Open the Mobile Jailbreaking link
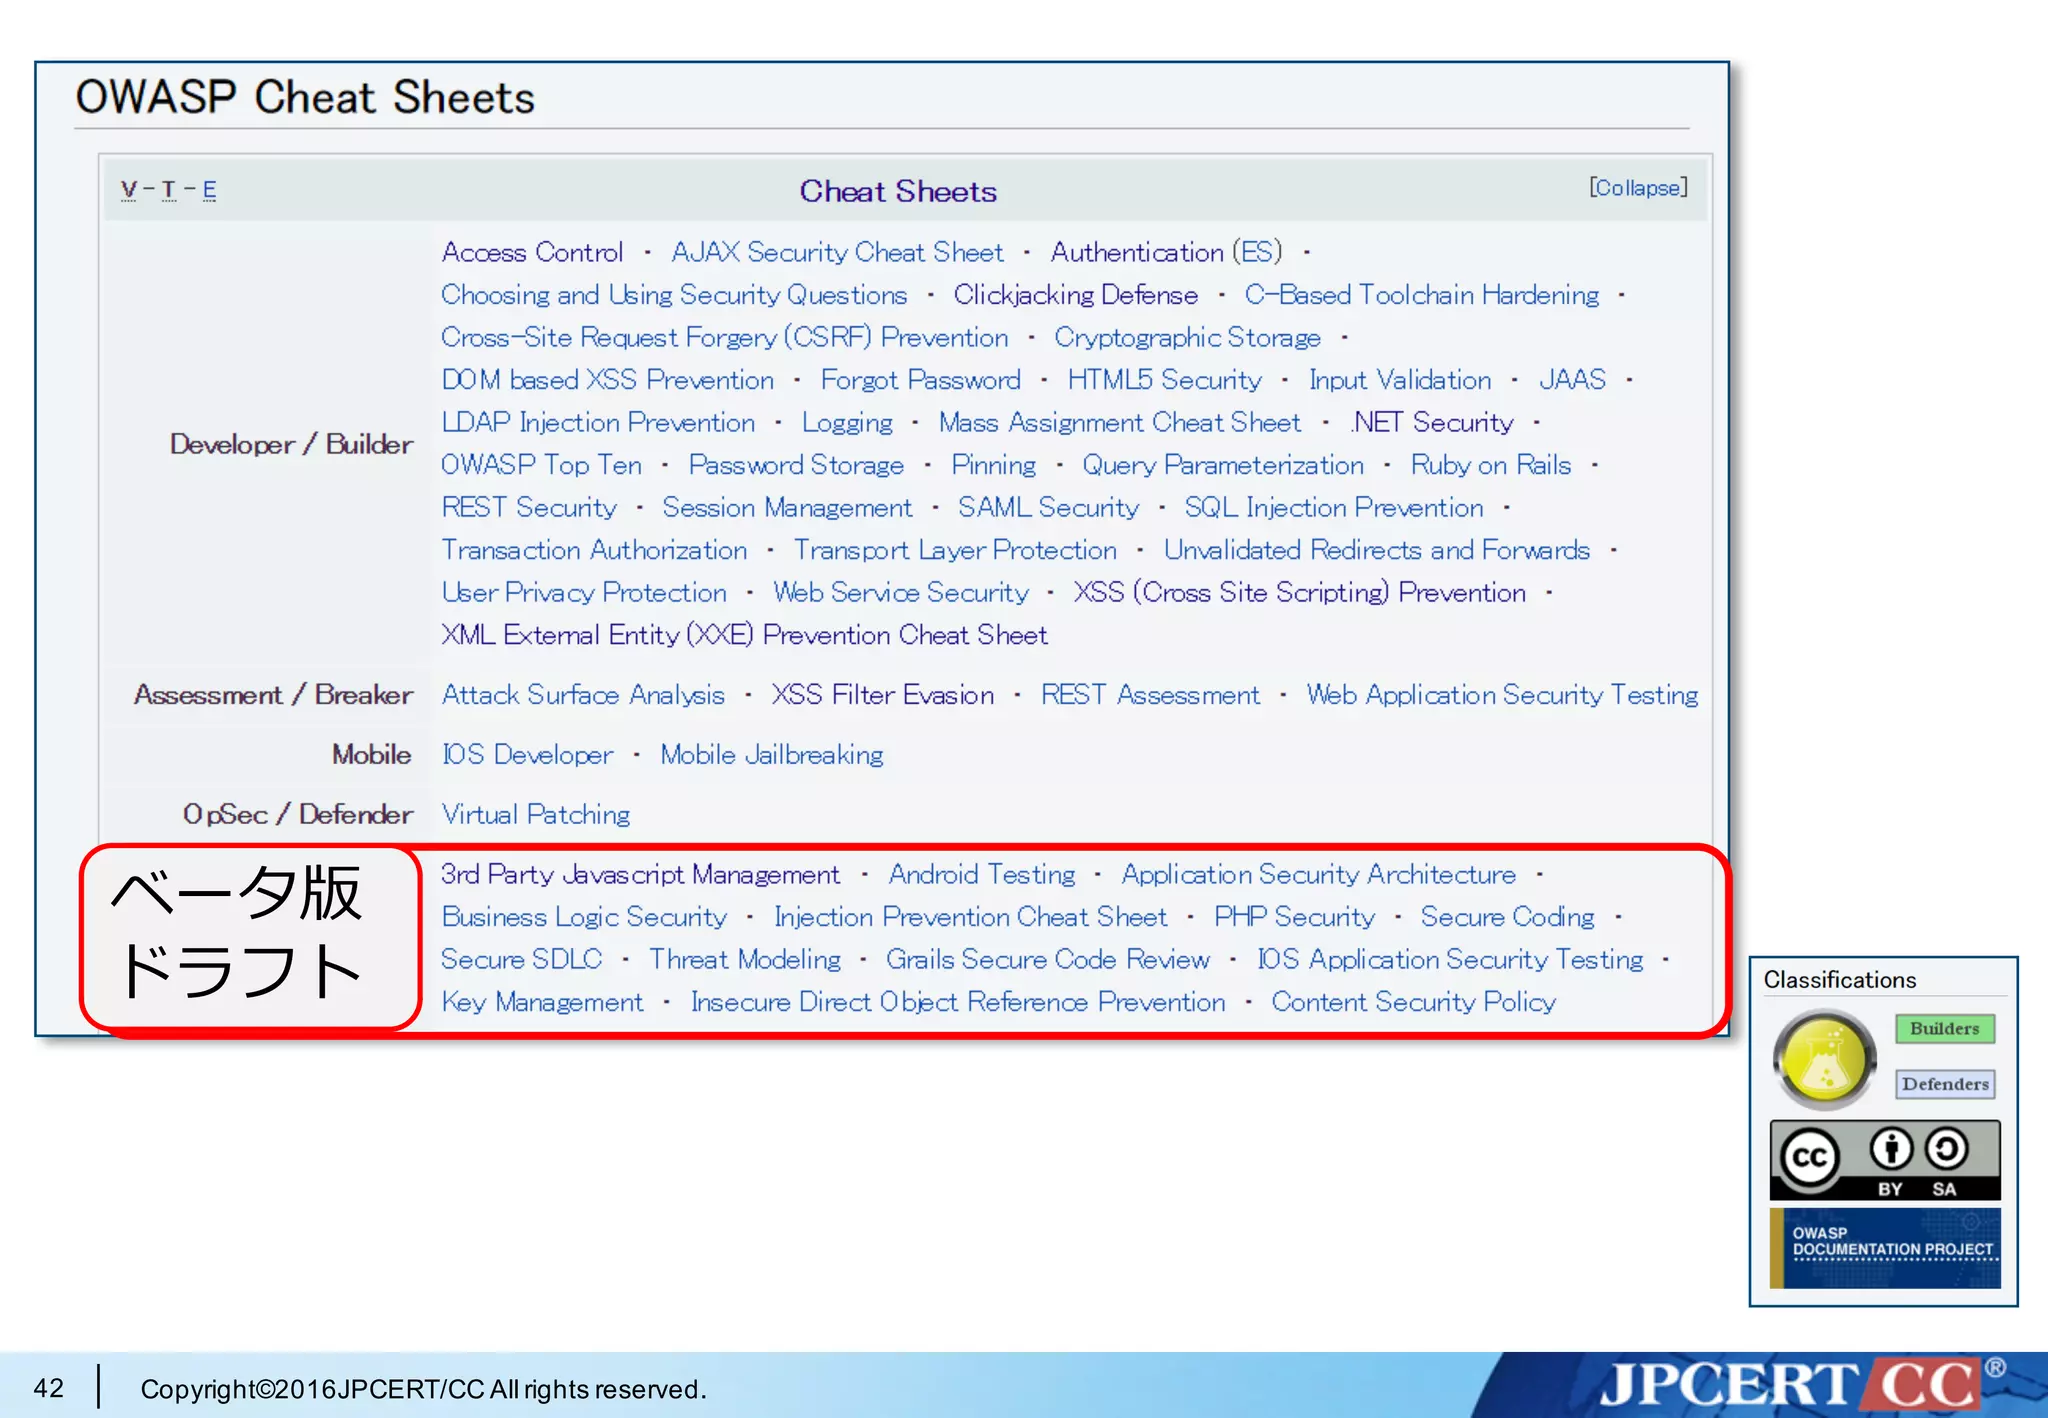Viewport: 2048px width, 1418px height. click(771, 755)
